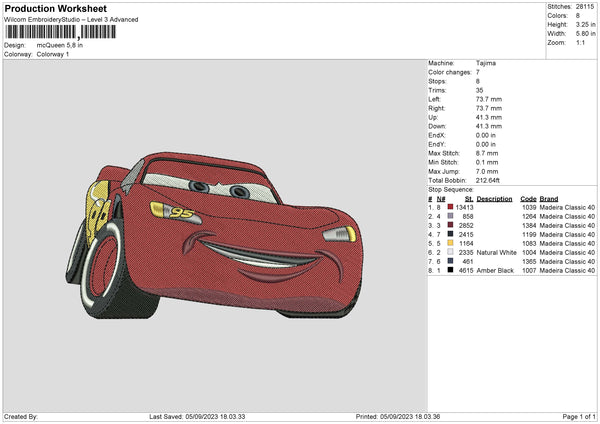Click the lavender thread swatch, code 1264
Viewport: 600px width, 424px height.
(452, 216)
